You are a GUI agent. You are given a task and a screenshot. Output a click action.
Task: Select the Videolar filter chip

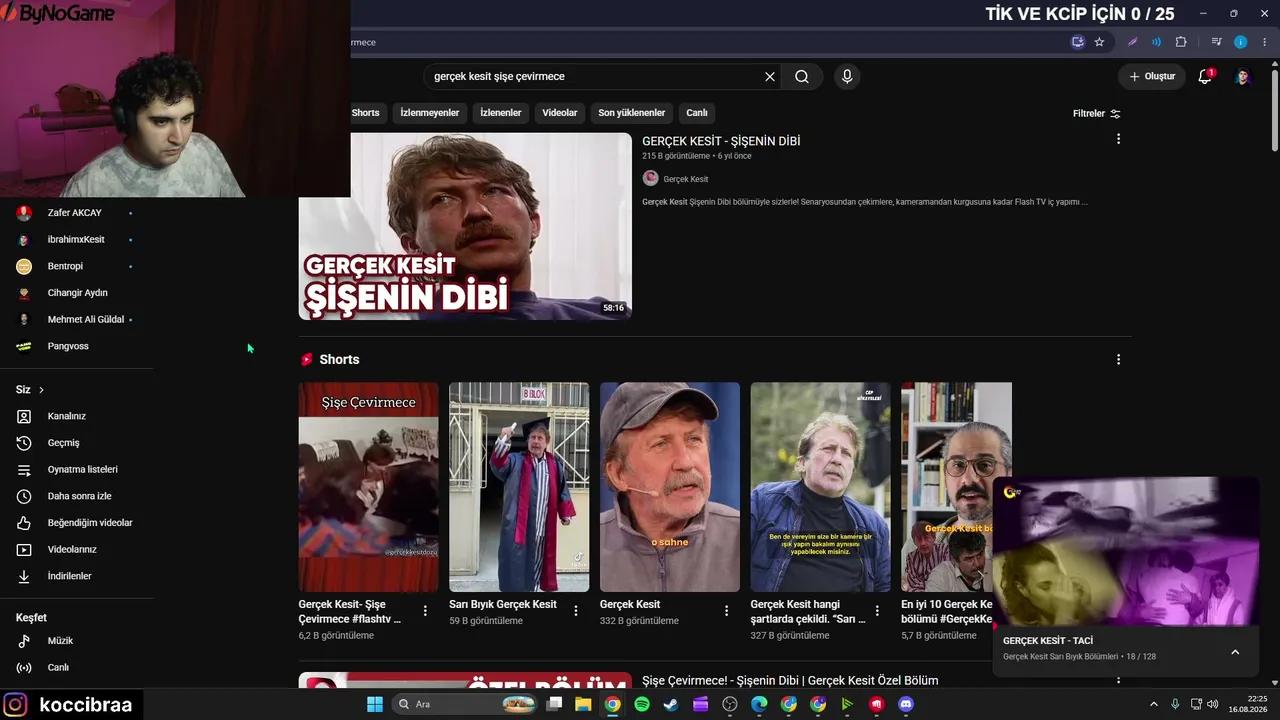coord(560,113)
